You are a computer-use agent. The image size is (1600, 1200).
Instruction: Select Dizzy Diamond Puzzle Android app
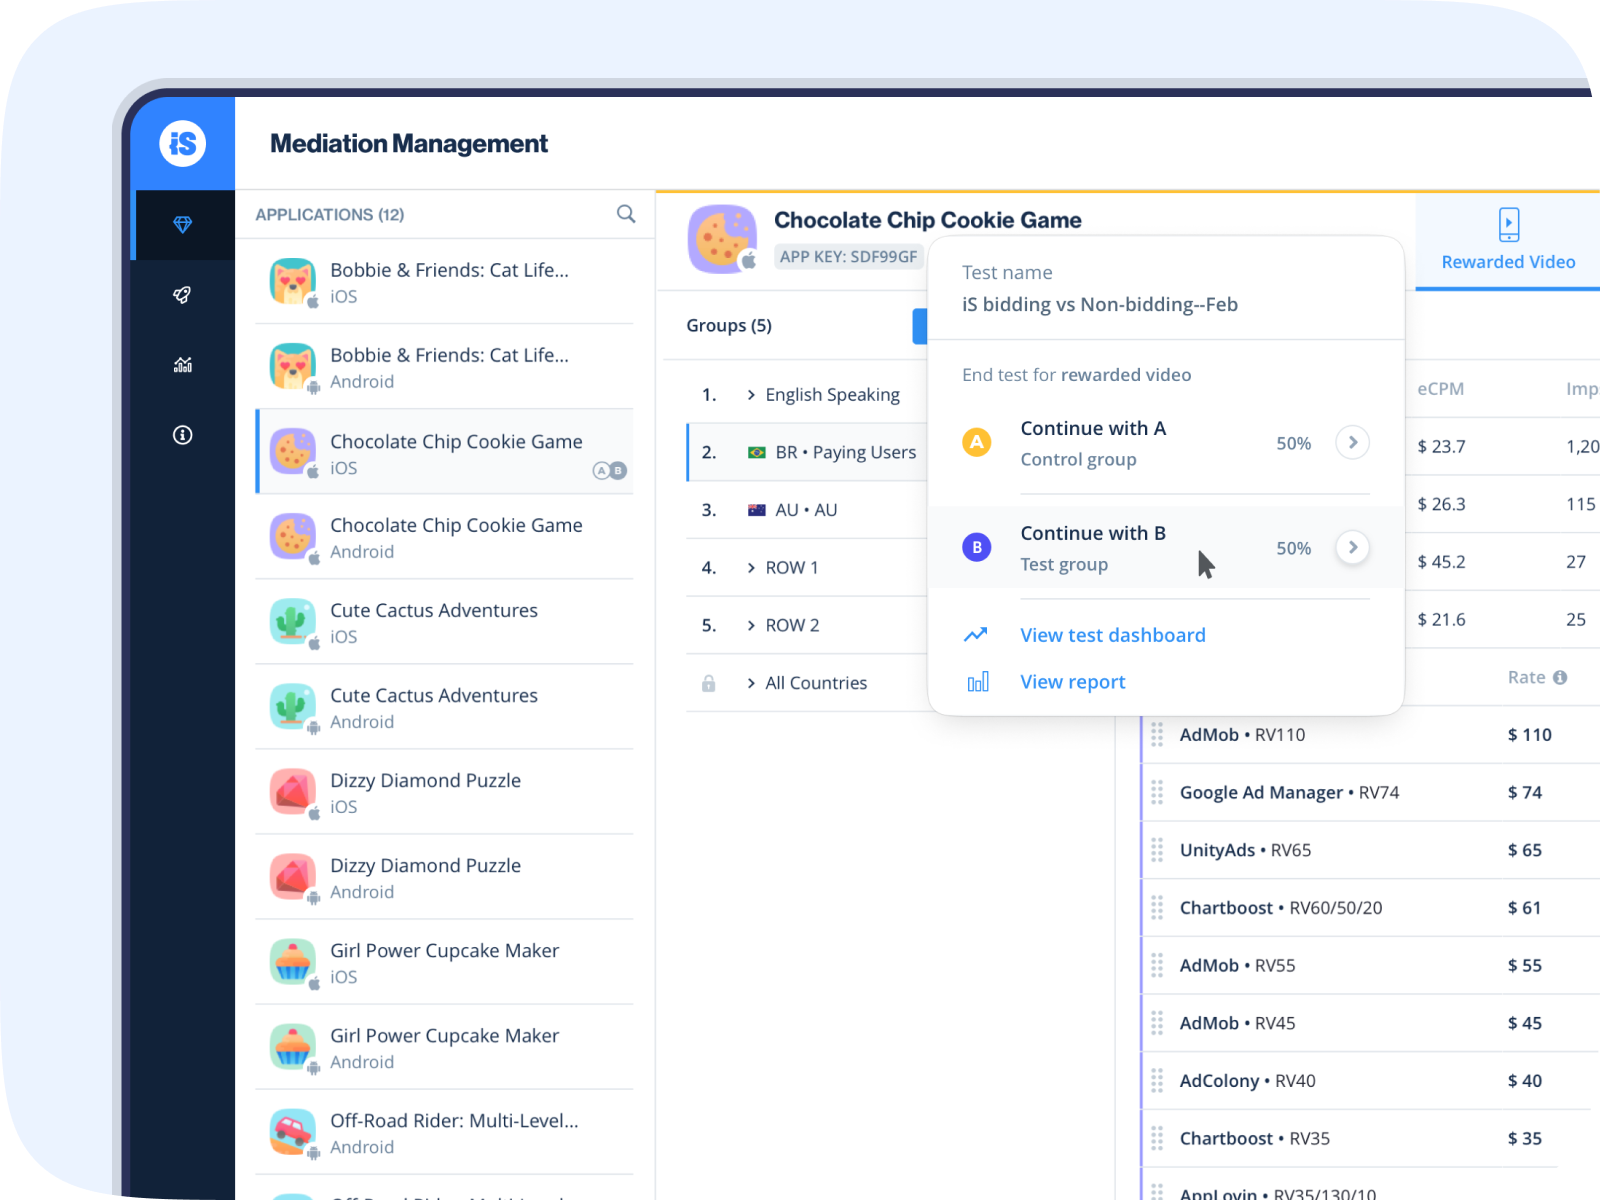(x=445, y=877)
